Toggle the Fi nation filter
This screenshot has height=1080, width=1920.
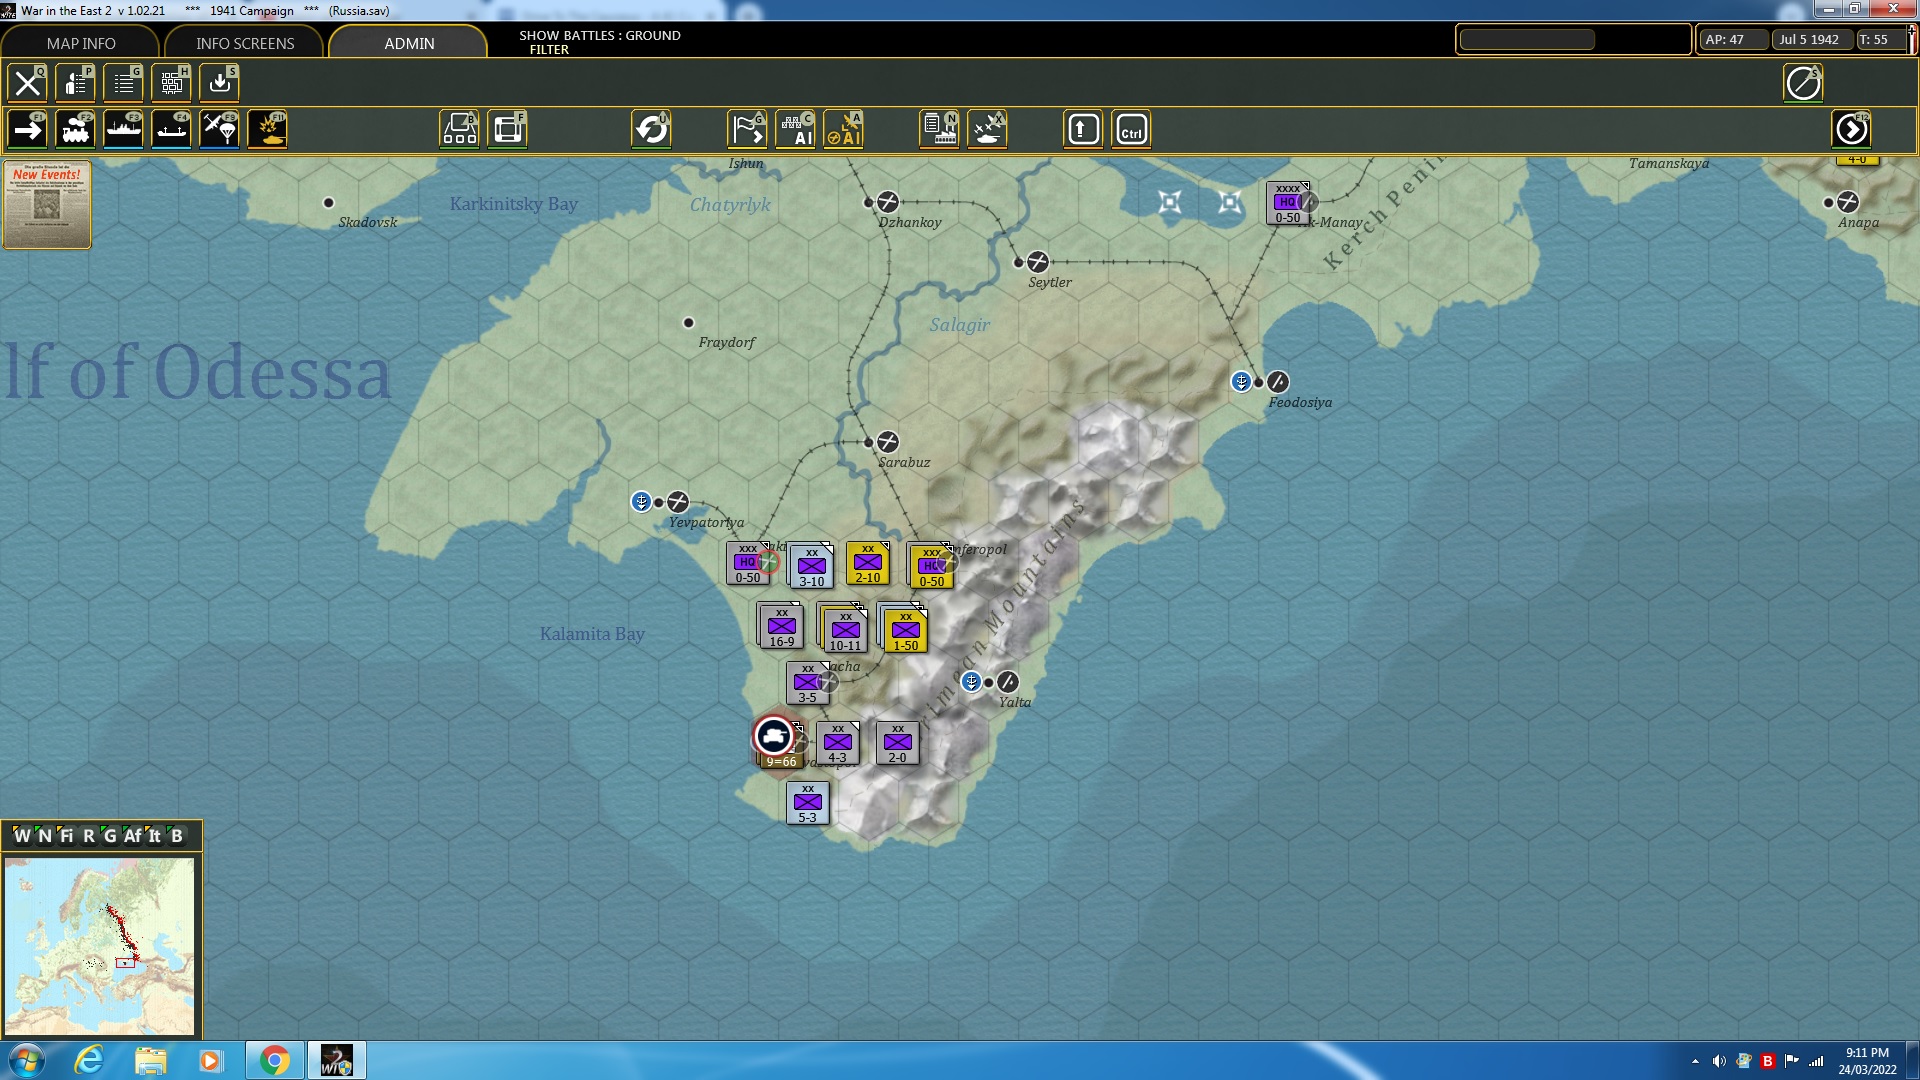[67, 836]
